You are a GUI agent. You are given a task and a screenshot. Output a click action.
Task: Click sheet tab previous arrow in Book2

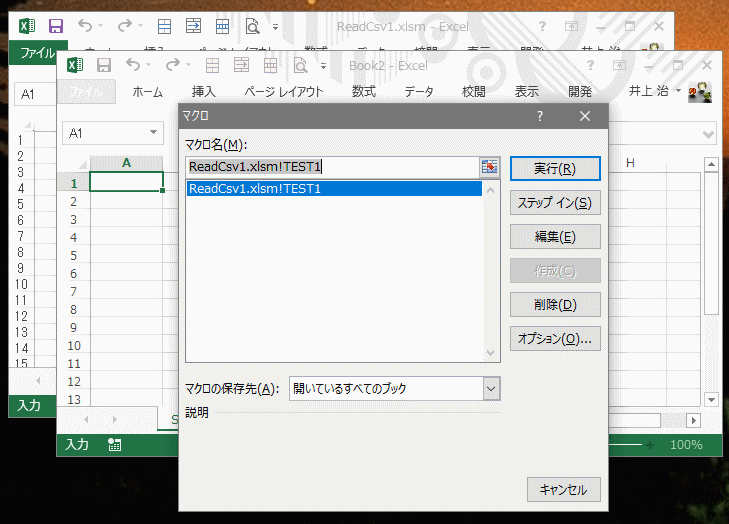[x=86, y=419]
